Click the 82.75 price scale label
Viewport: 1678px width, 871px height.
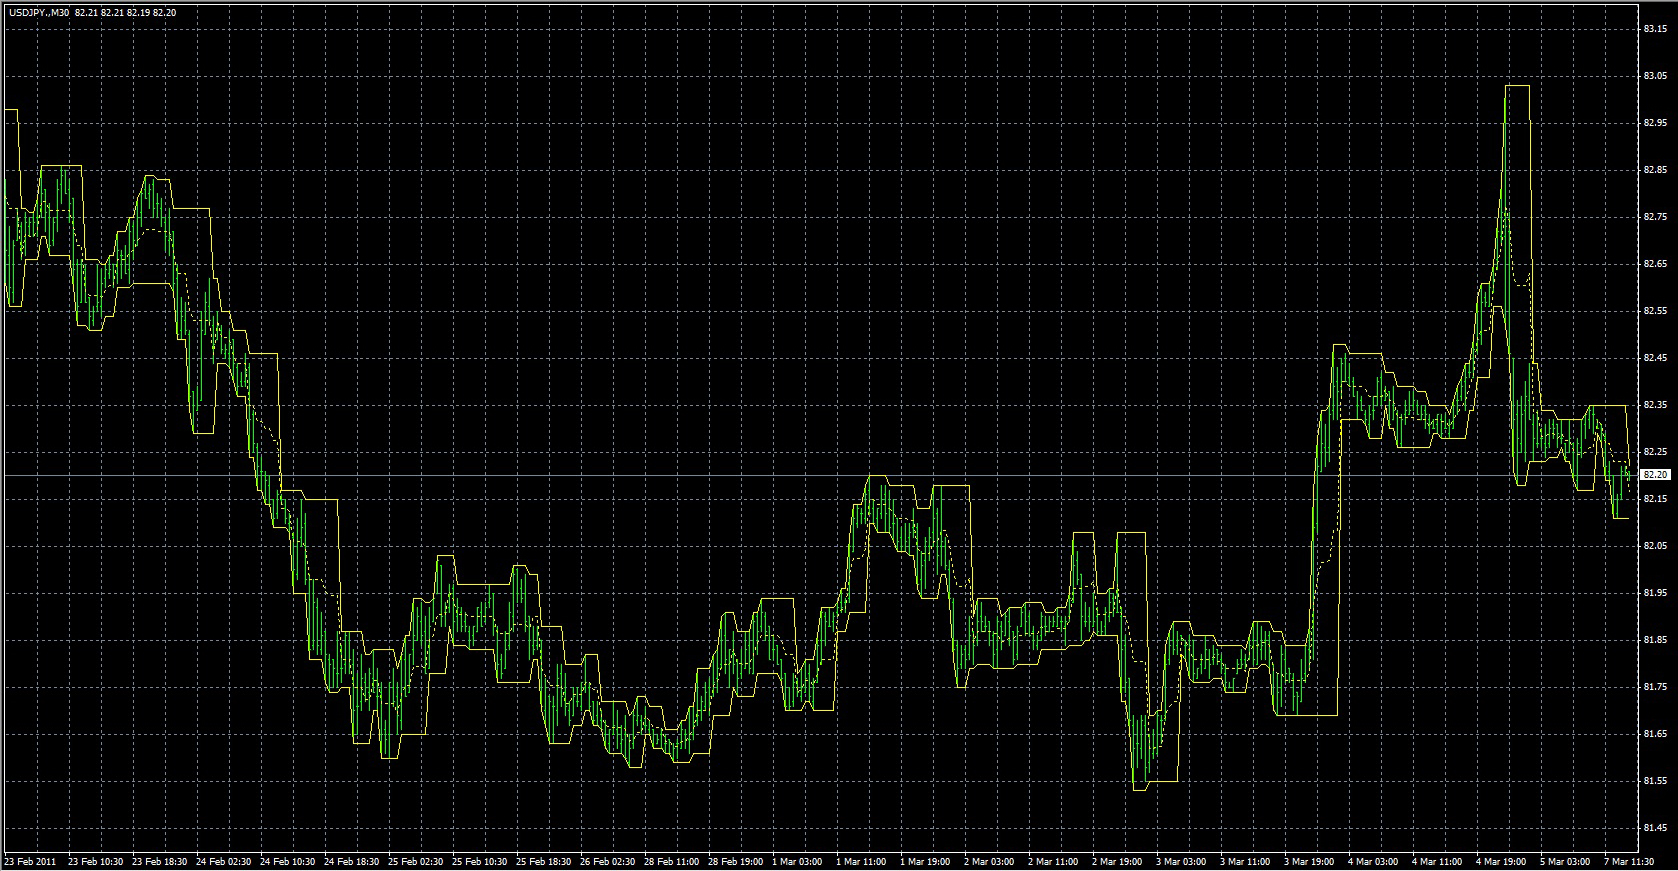click(x=1654, y=216)
